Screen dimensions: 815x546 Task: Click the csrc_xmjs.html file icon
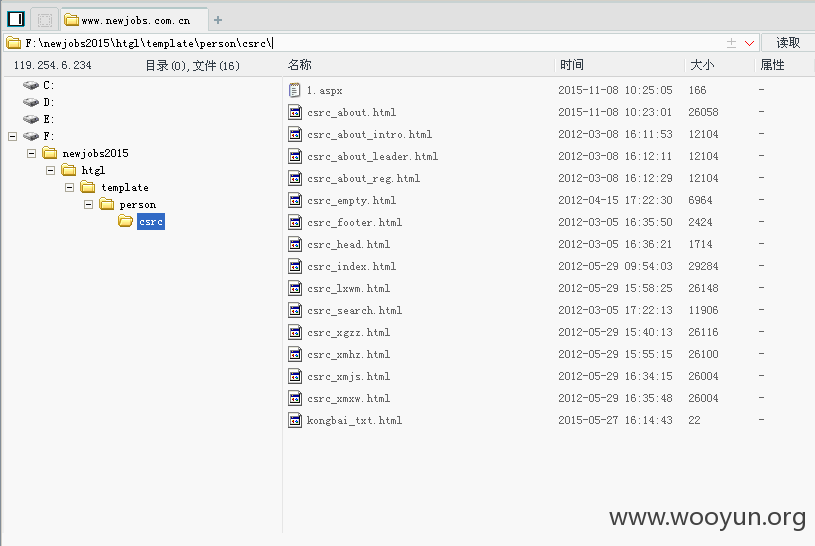(295, 376)
